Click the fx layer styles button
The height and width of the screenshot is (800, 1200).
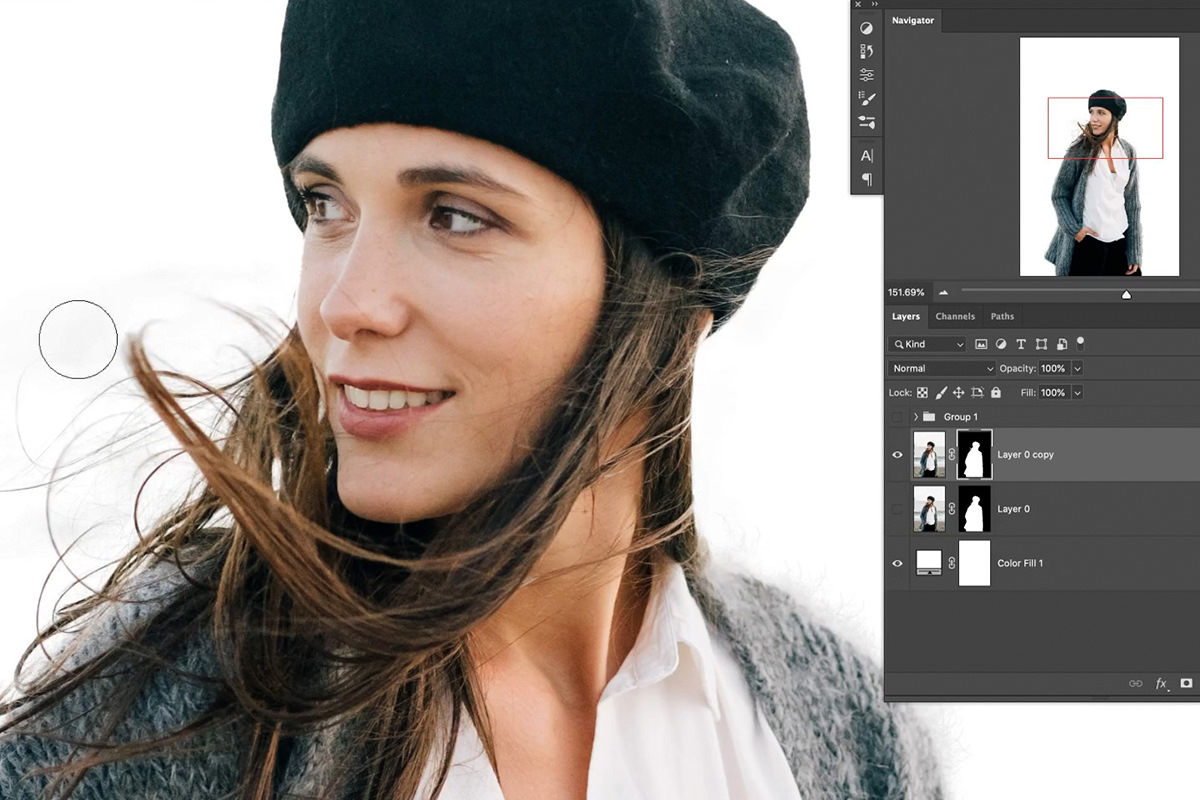coord(1161,683)
